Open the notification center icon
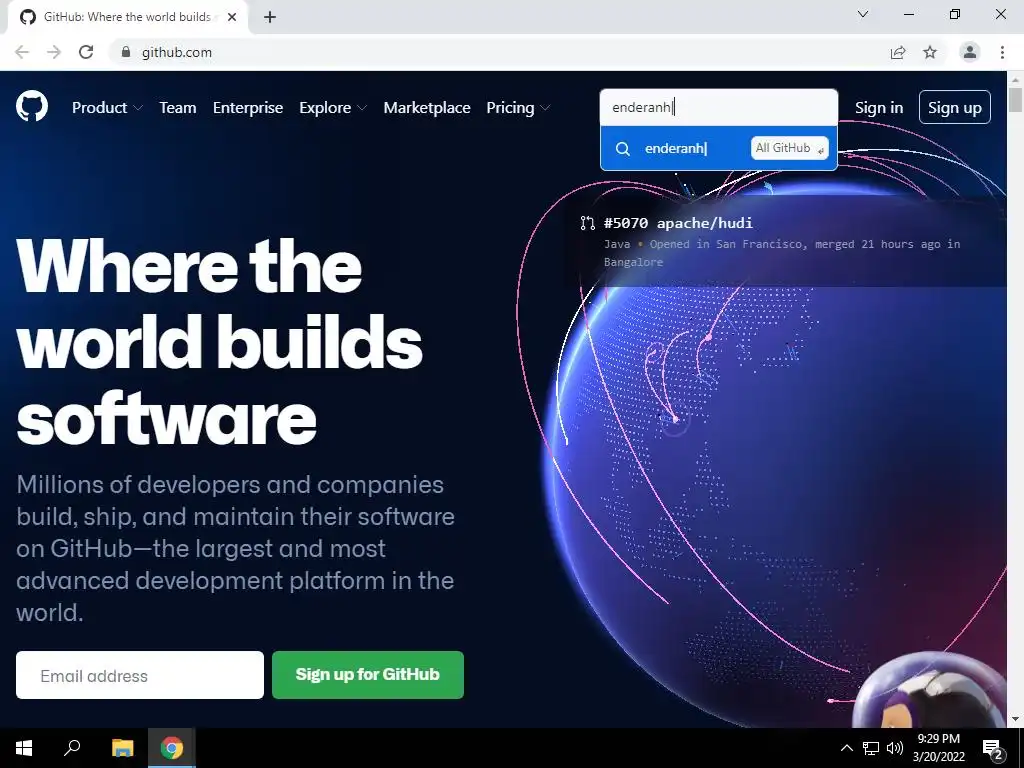1024x768 pixels. 992,748
